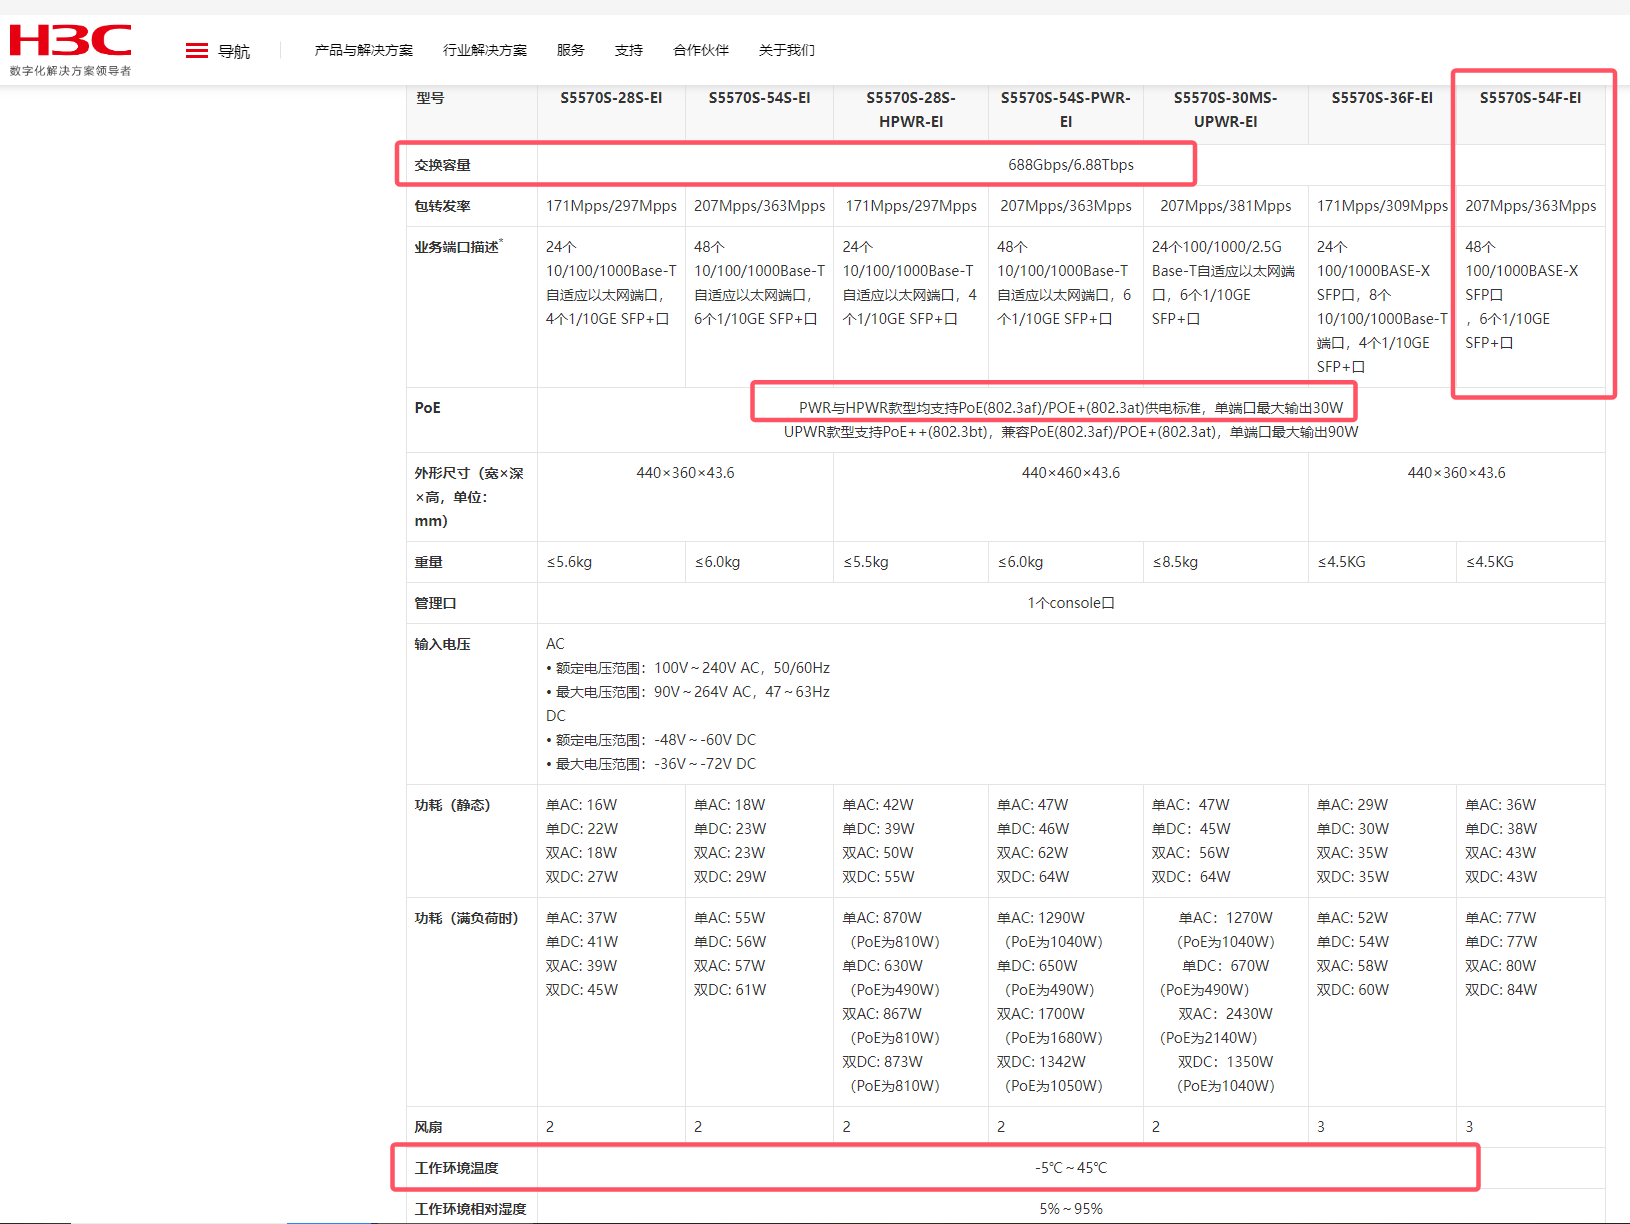
Task: Click the 工作环境温度 row label
Action: click(456, 1168)
